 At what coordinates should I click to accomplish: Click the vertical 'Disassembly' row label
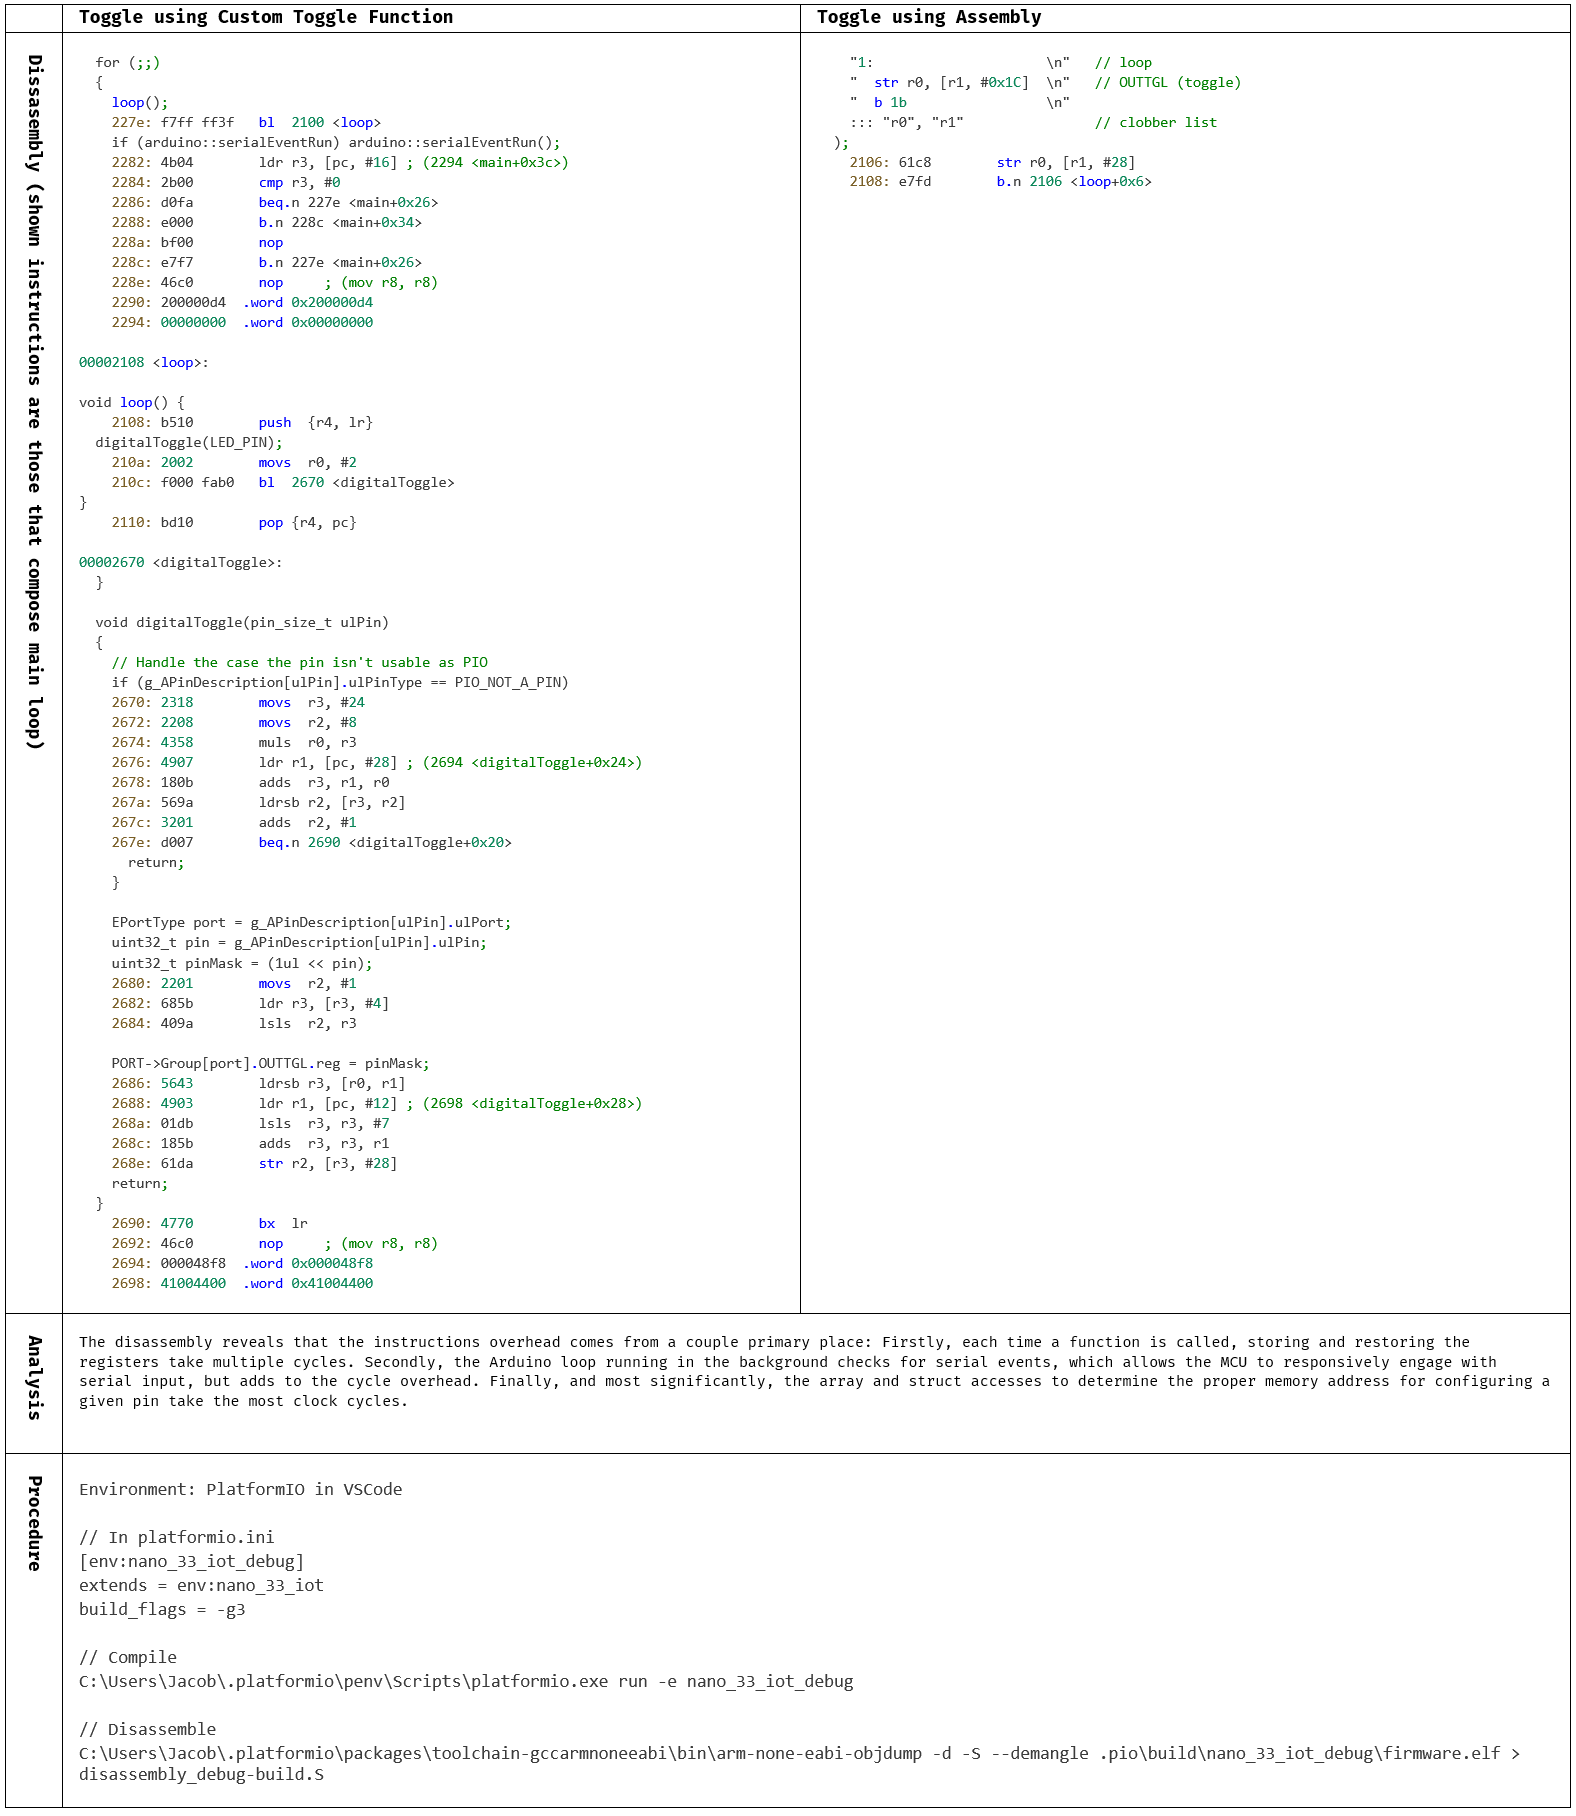[34, 400]
